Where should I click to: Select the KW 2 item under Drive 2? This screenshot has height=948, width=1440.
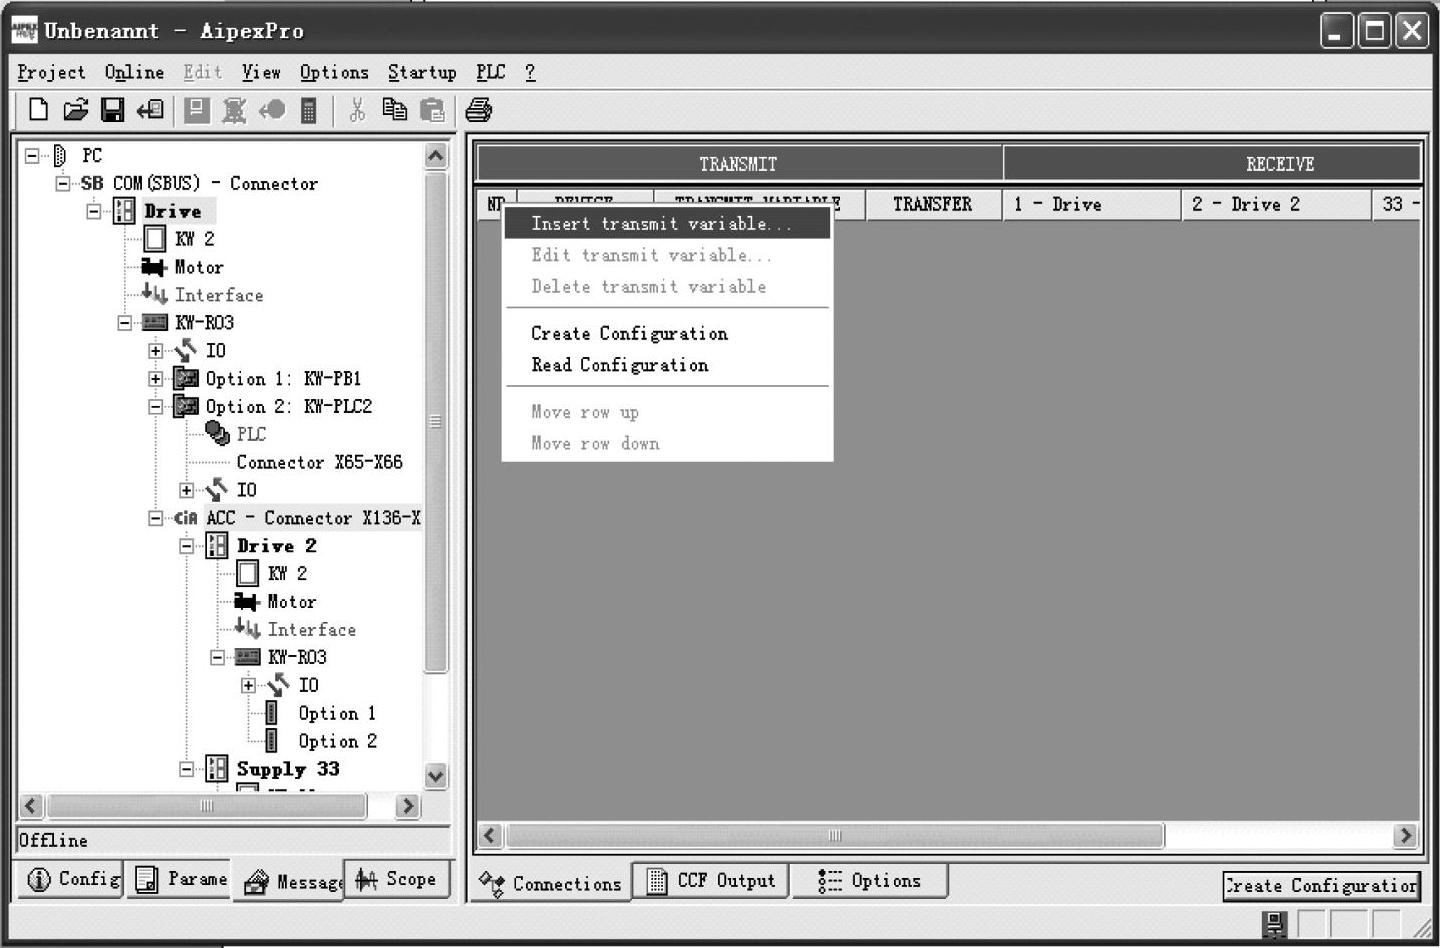tap(287, 573)
